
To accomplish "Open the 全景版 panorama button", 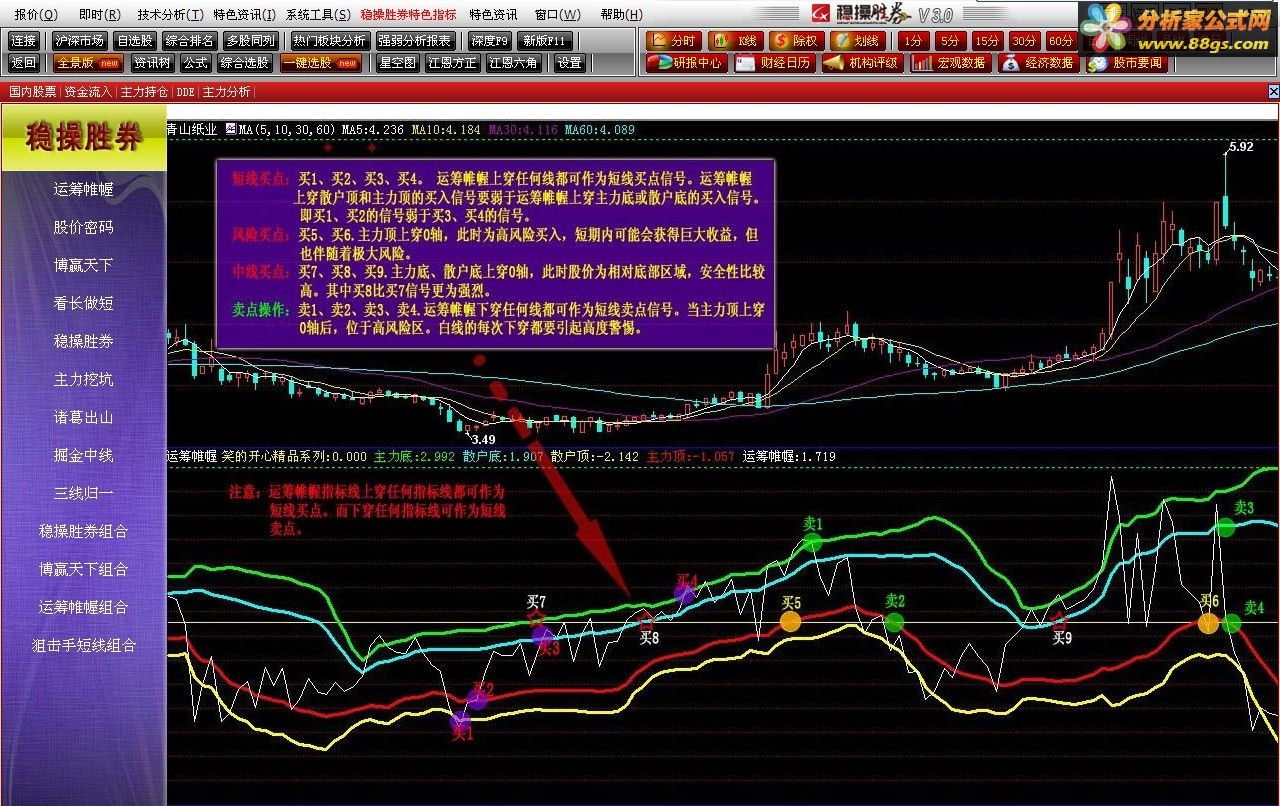I will pos(89,63).
